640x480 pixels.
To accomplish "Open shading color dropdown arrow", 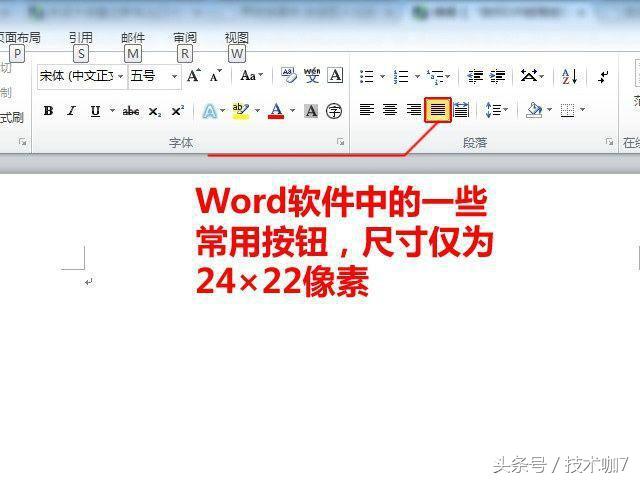I will point(549,109).
